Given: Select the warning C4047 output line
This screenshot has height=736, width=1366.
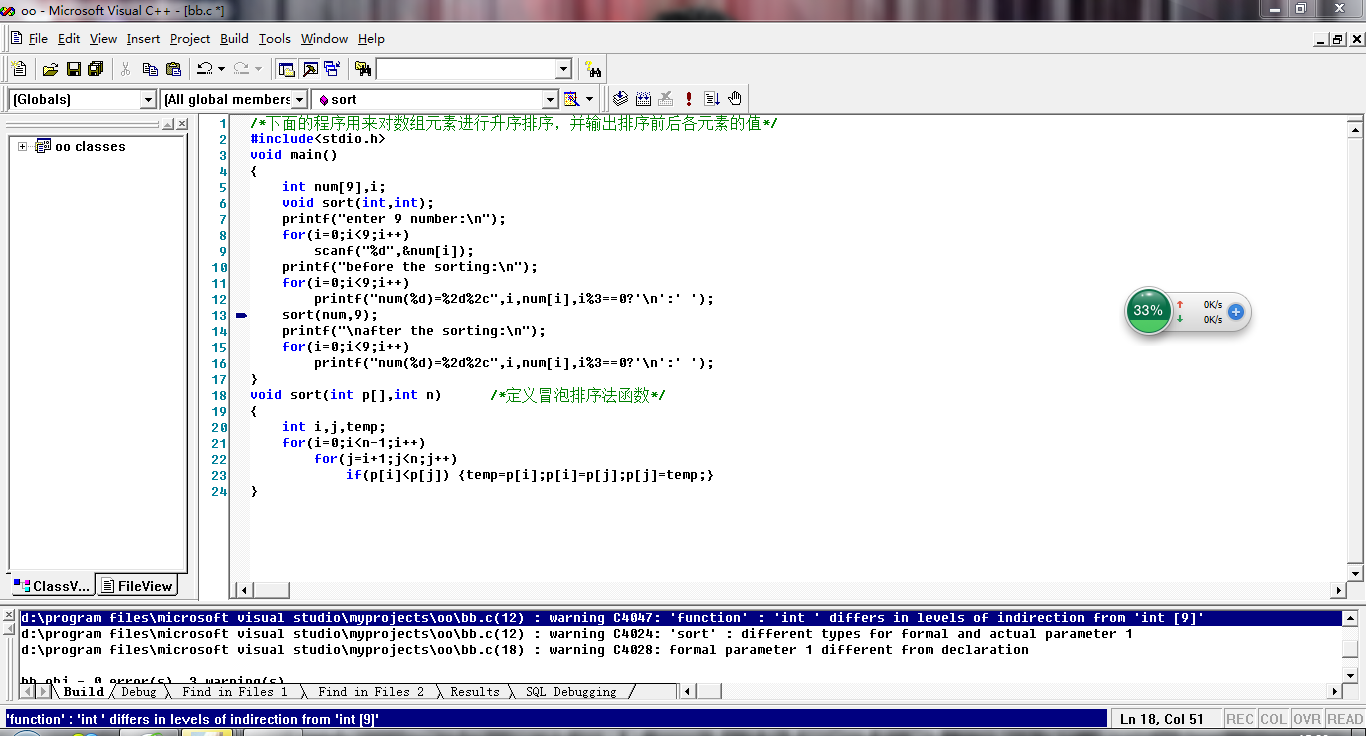Looking at the screenshot, I should pos(680,618).
